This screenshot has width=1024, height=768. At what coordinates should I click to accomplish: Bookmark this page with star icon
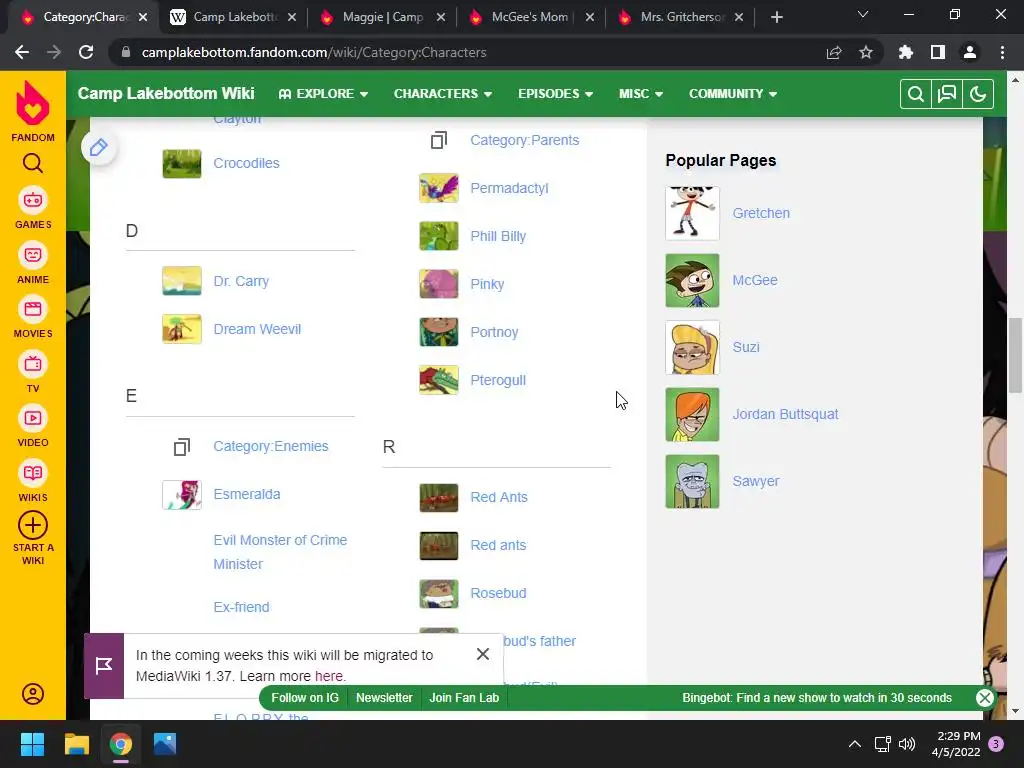point(866,52)
